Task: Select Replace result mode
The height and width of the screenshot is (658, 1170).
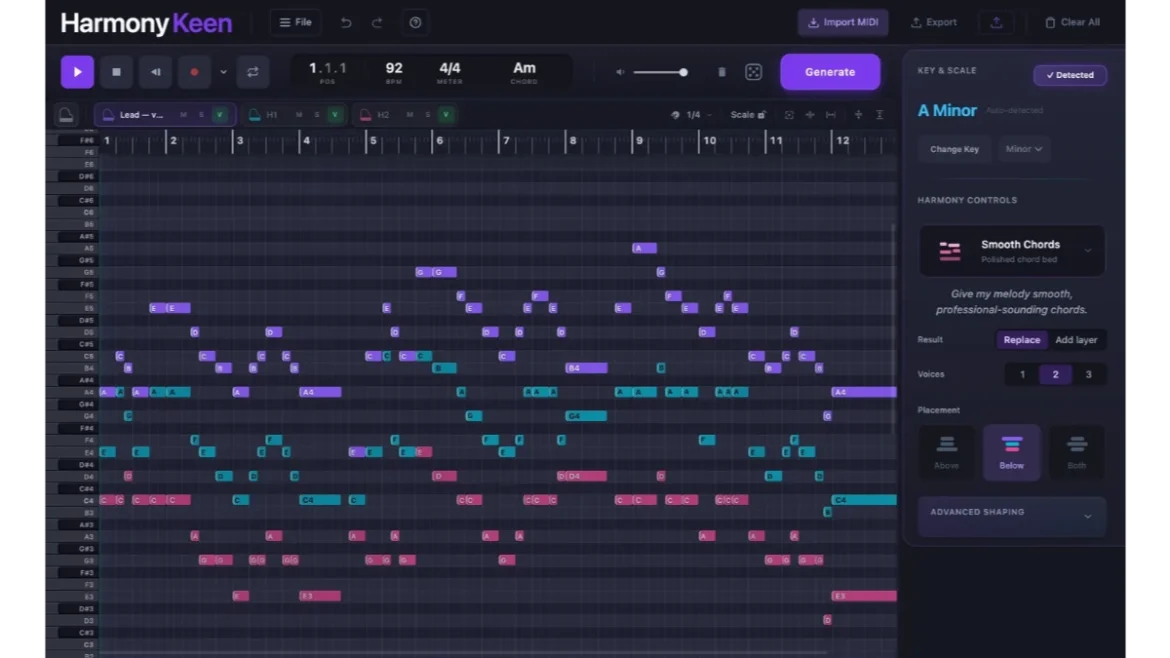Action: [1022, 339]
